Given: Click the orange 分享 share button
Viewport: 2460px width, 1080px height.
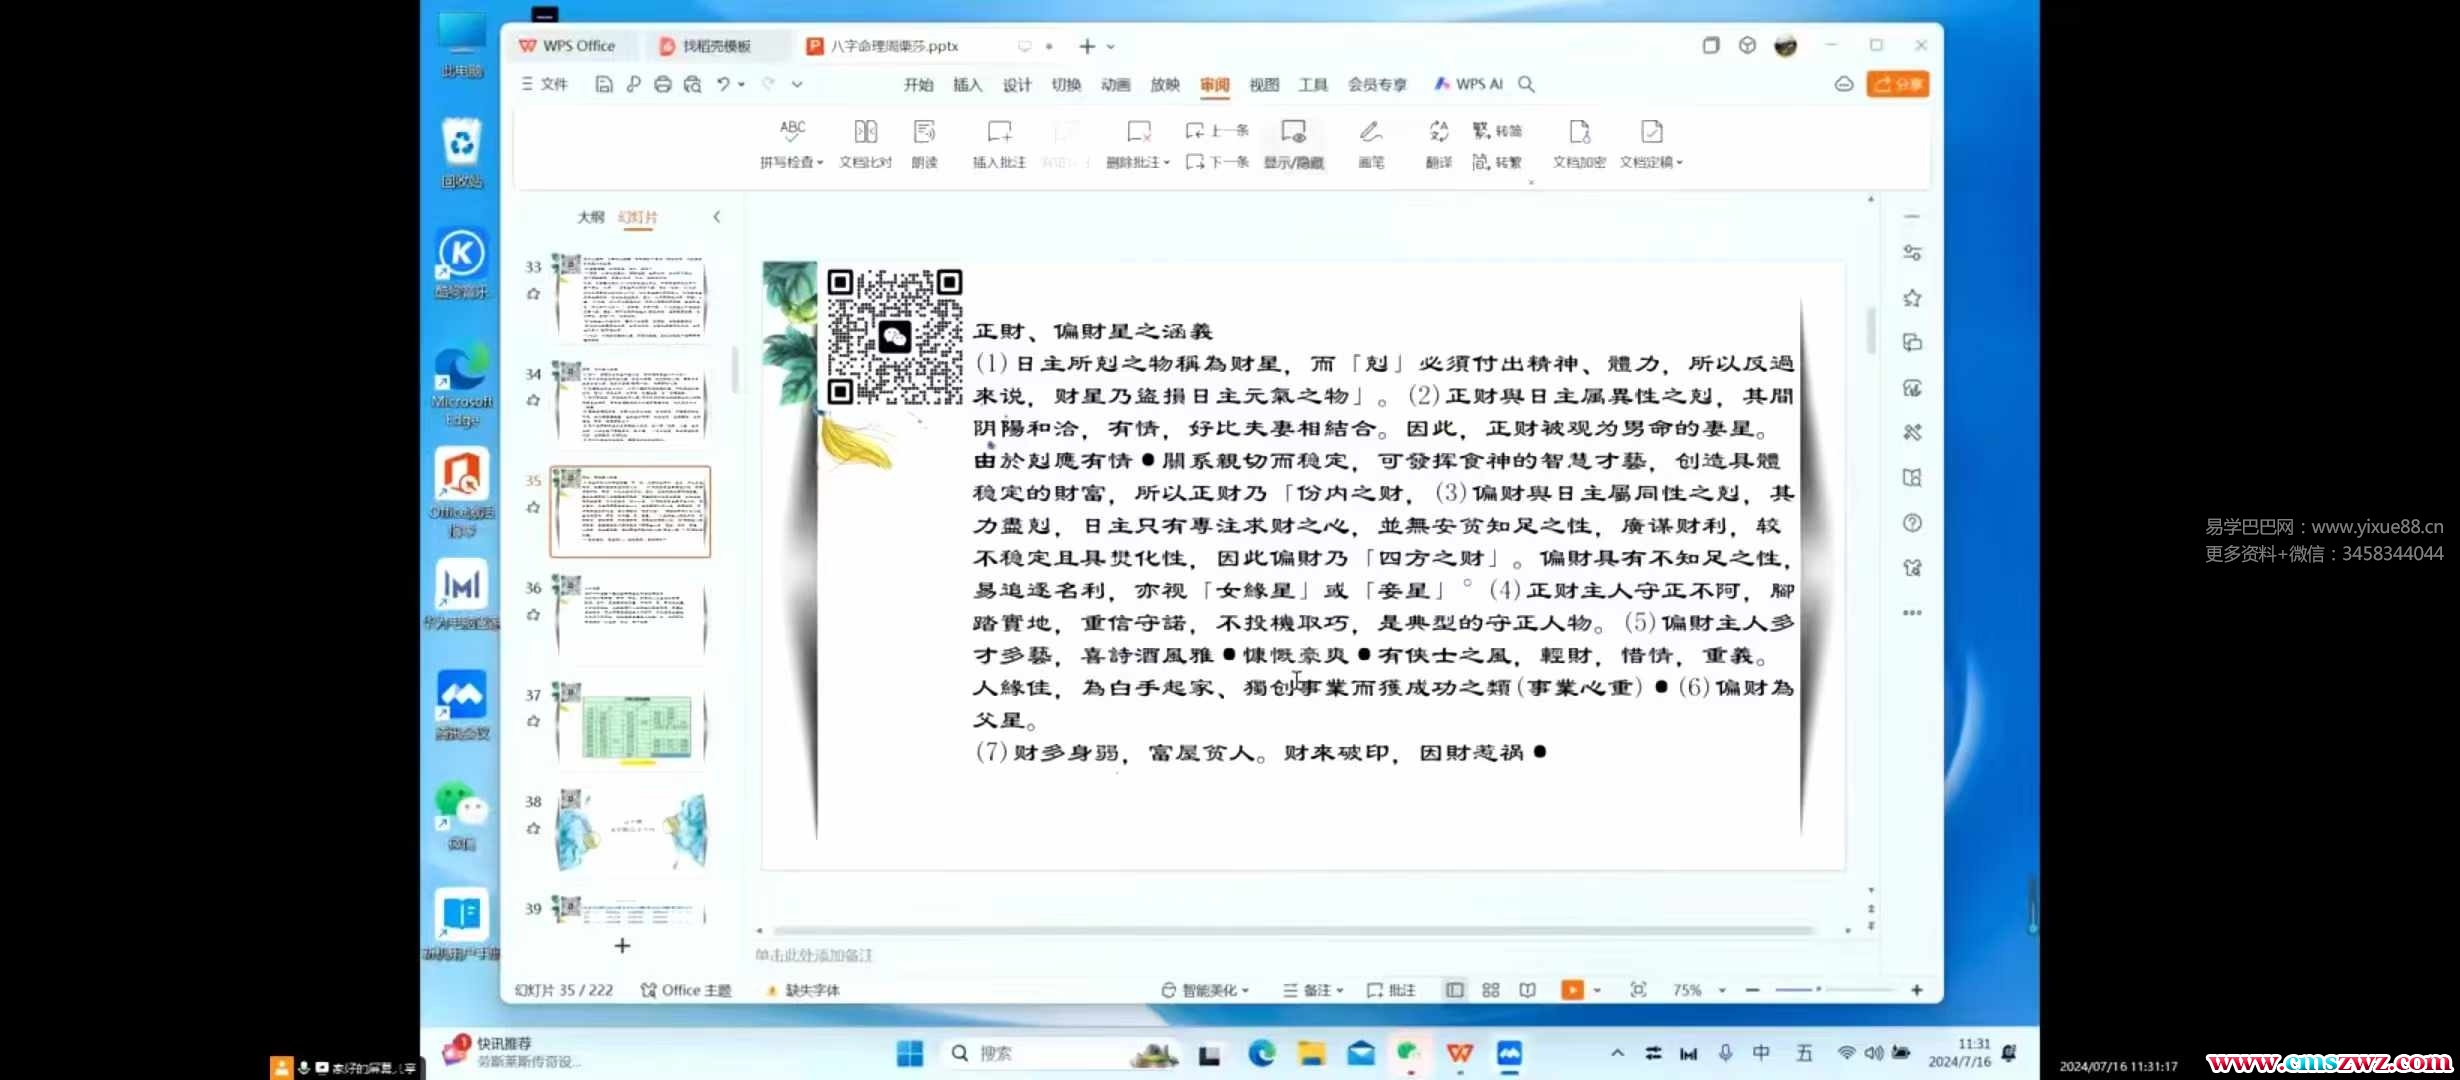Looking at the screenshot, I should tap(1897, 85).
